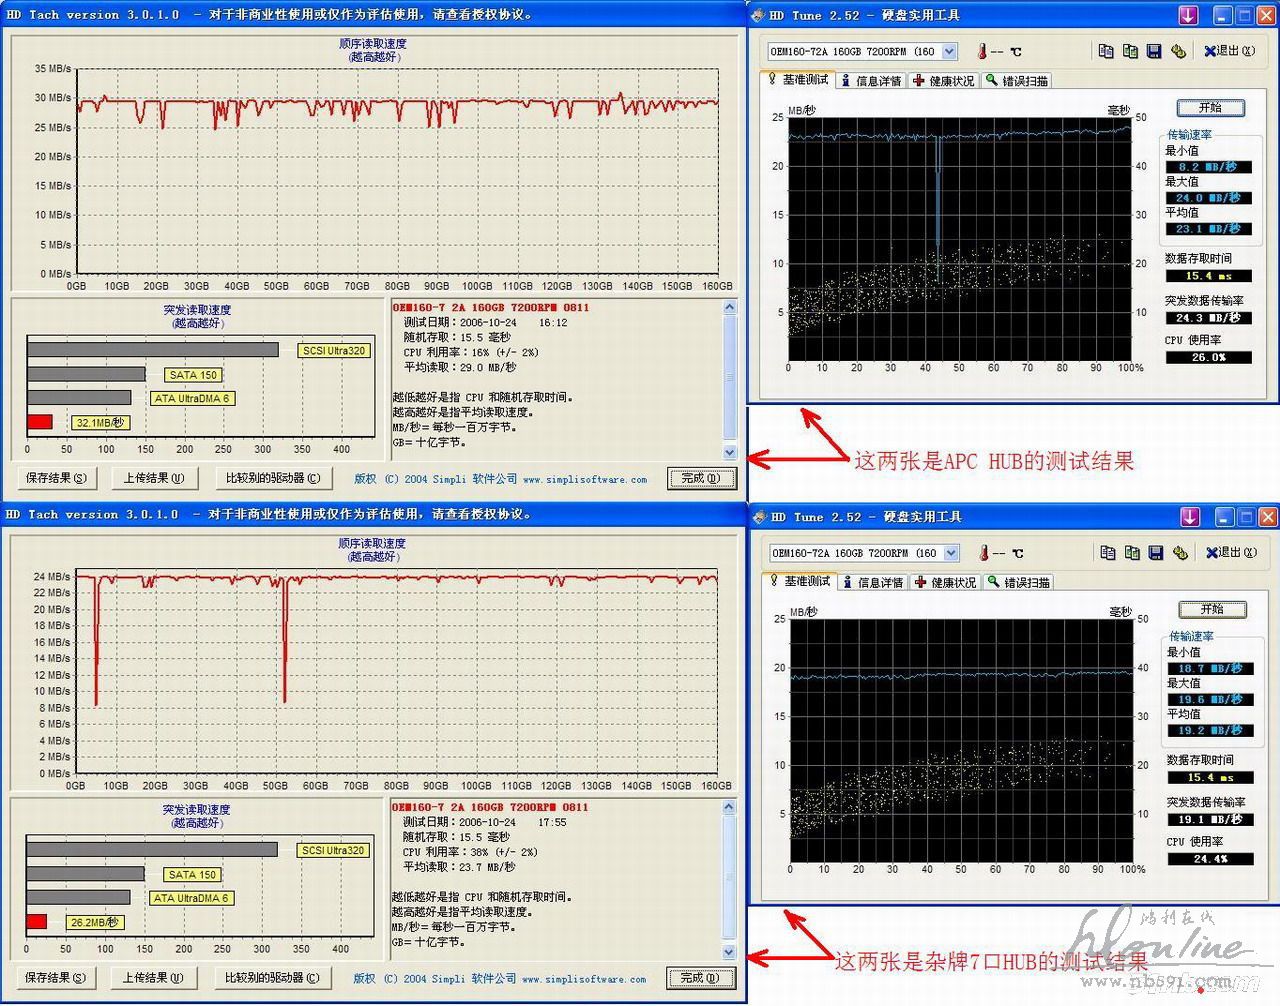Open options icon in lower HD Tune toolbar

[1180, 553]
